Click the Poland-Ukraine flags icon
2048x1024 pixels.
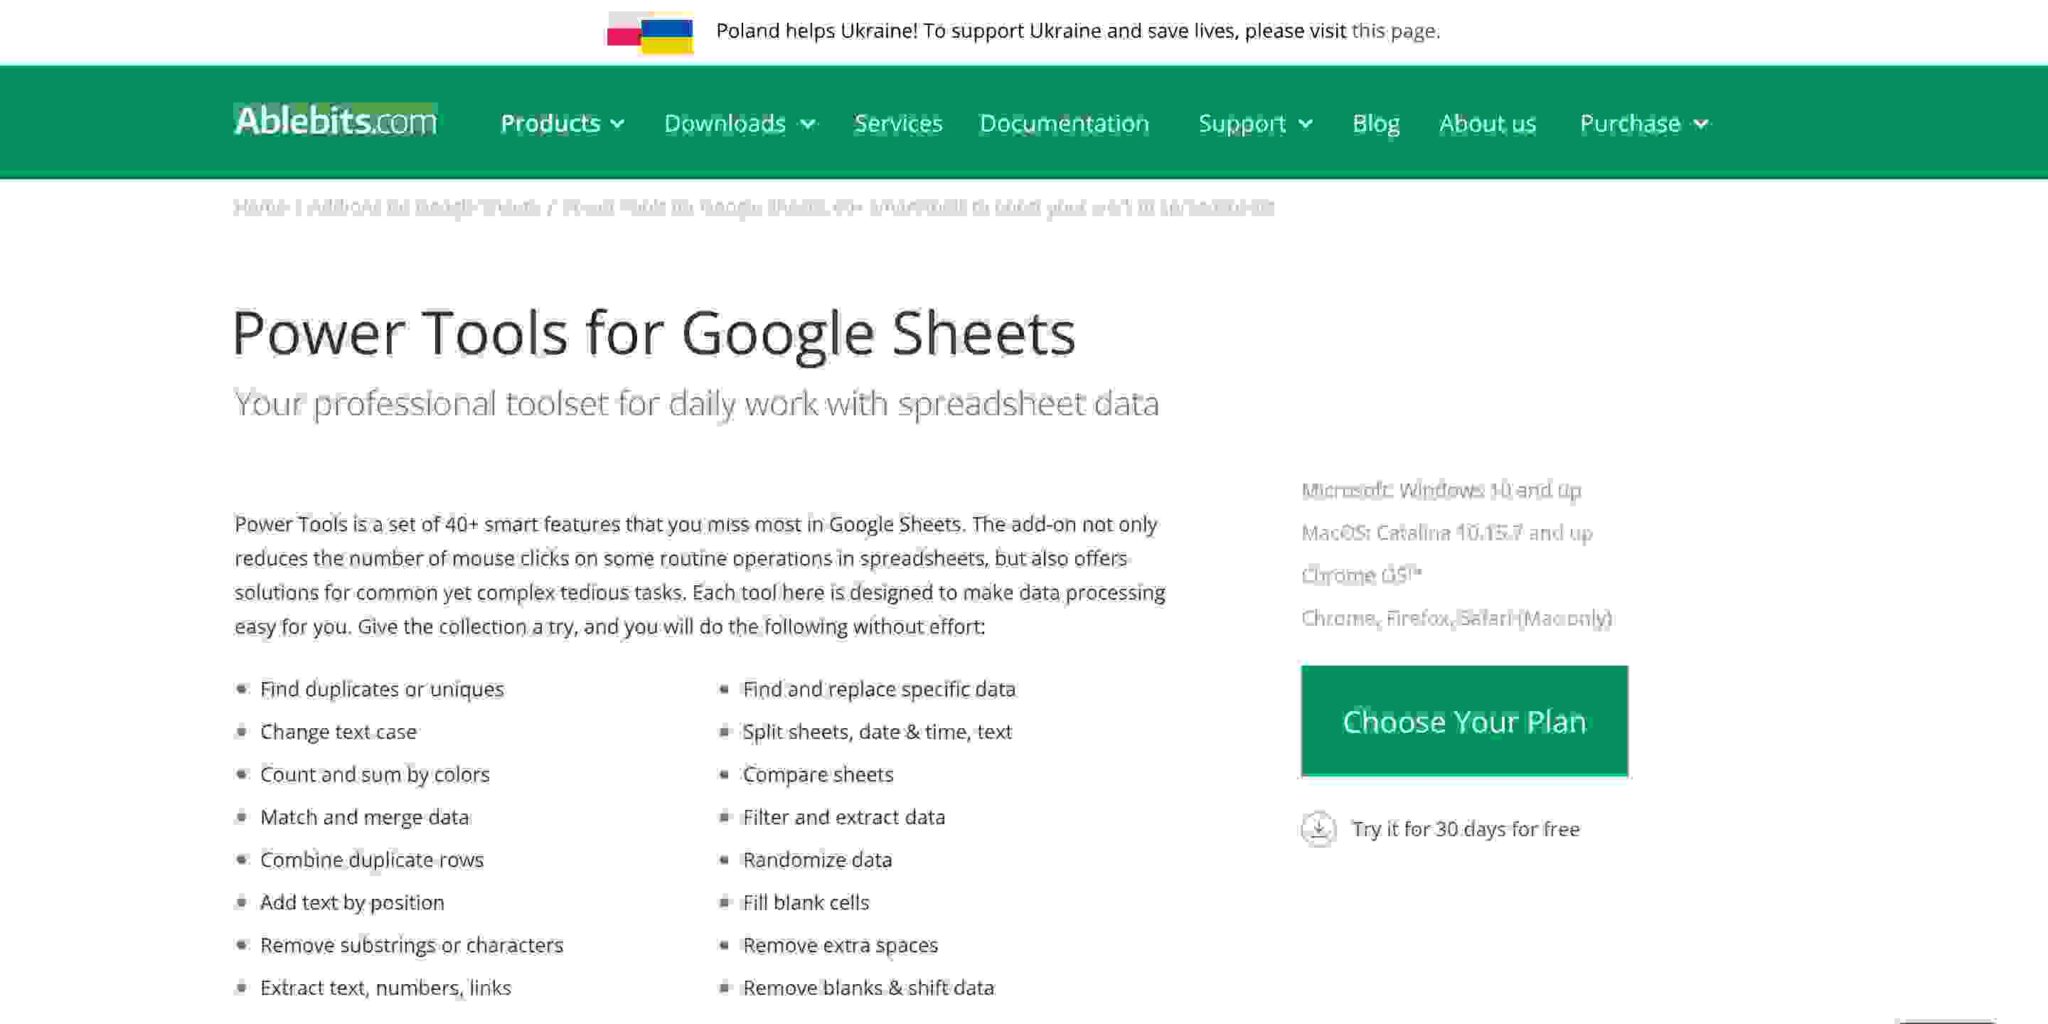pos(650,32)
